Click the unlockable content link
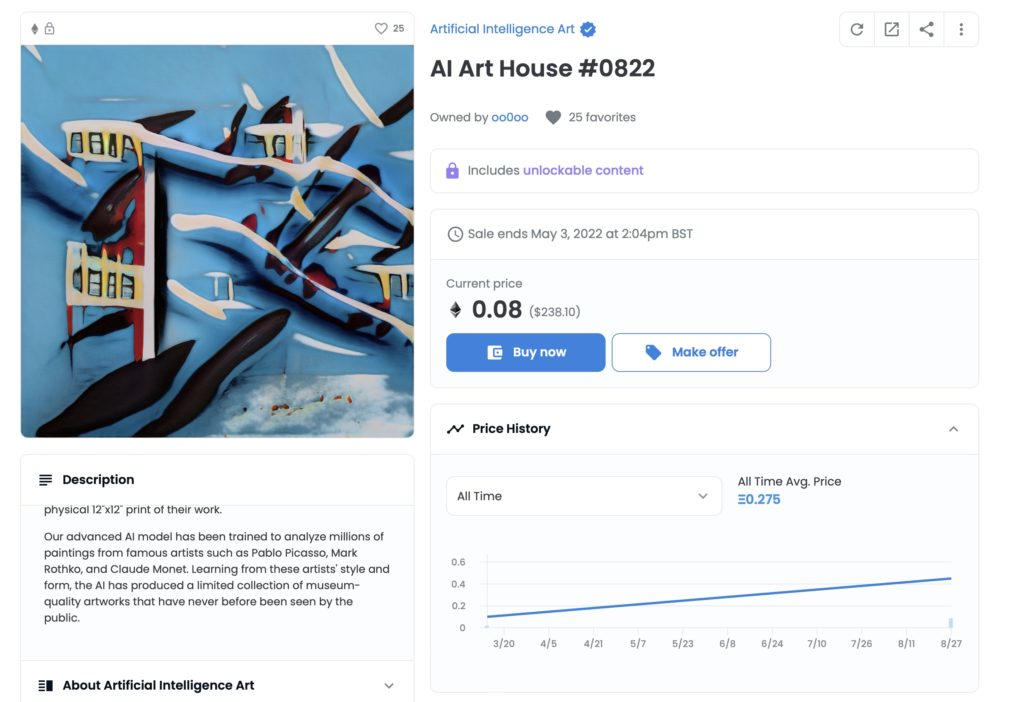Viewport: 1024px width, 702px height. click(x=583, y=171)
